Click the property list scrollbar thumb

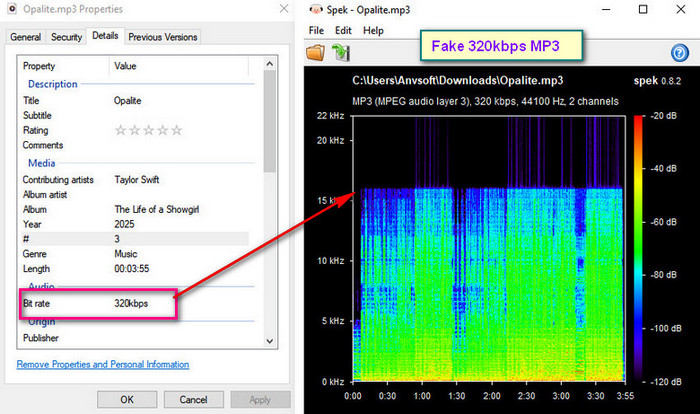pyautogui.click(x=270, y=121)
